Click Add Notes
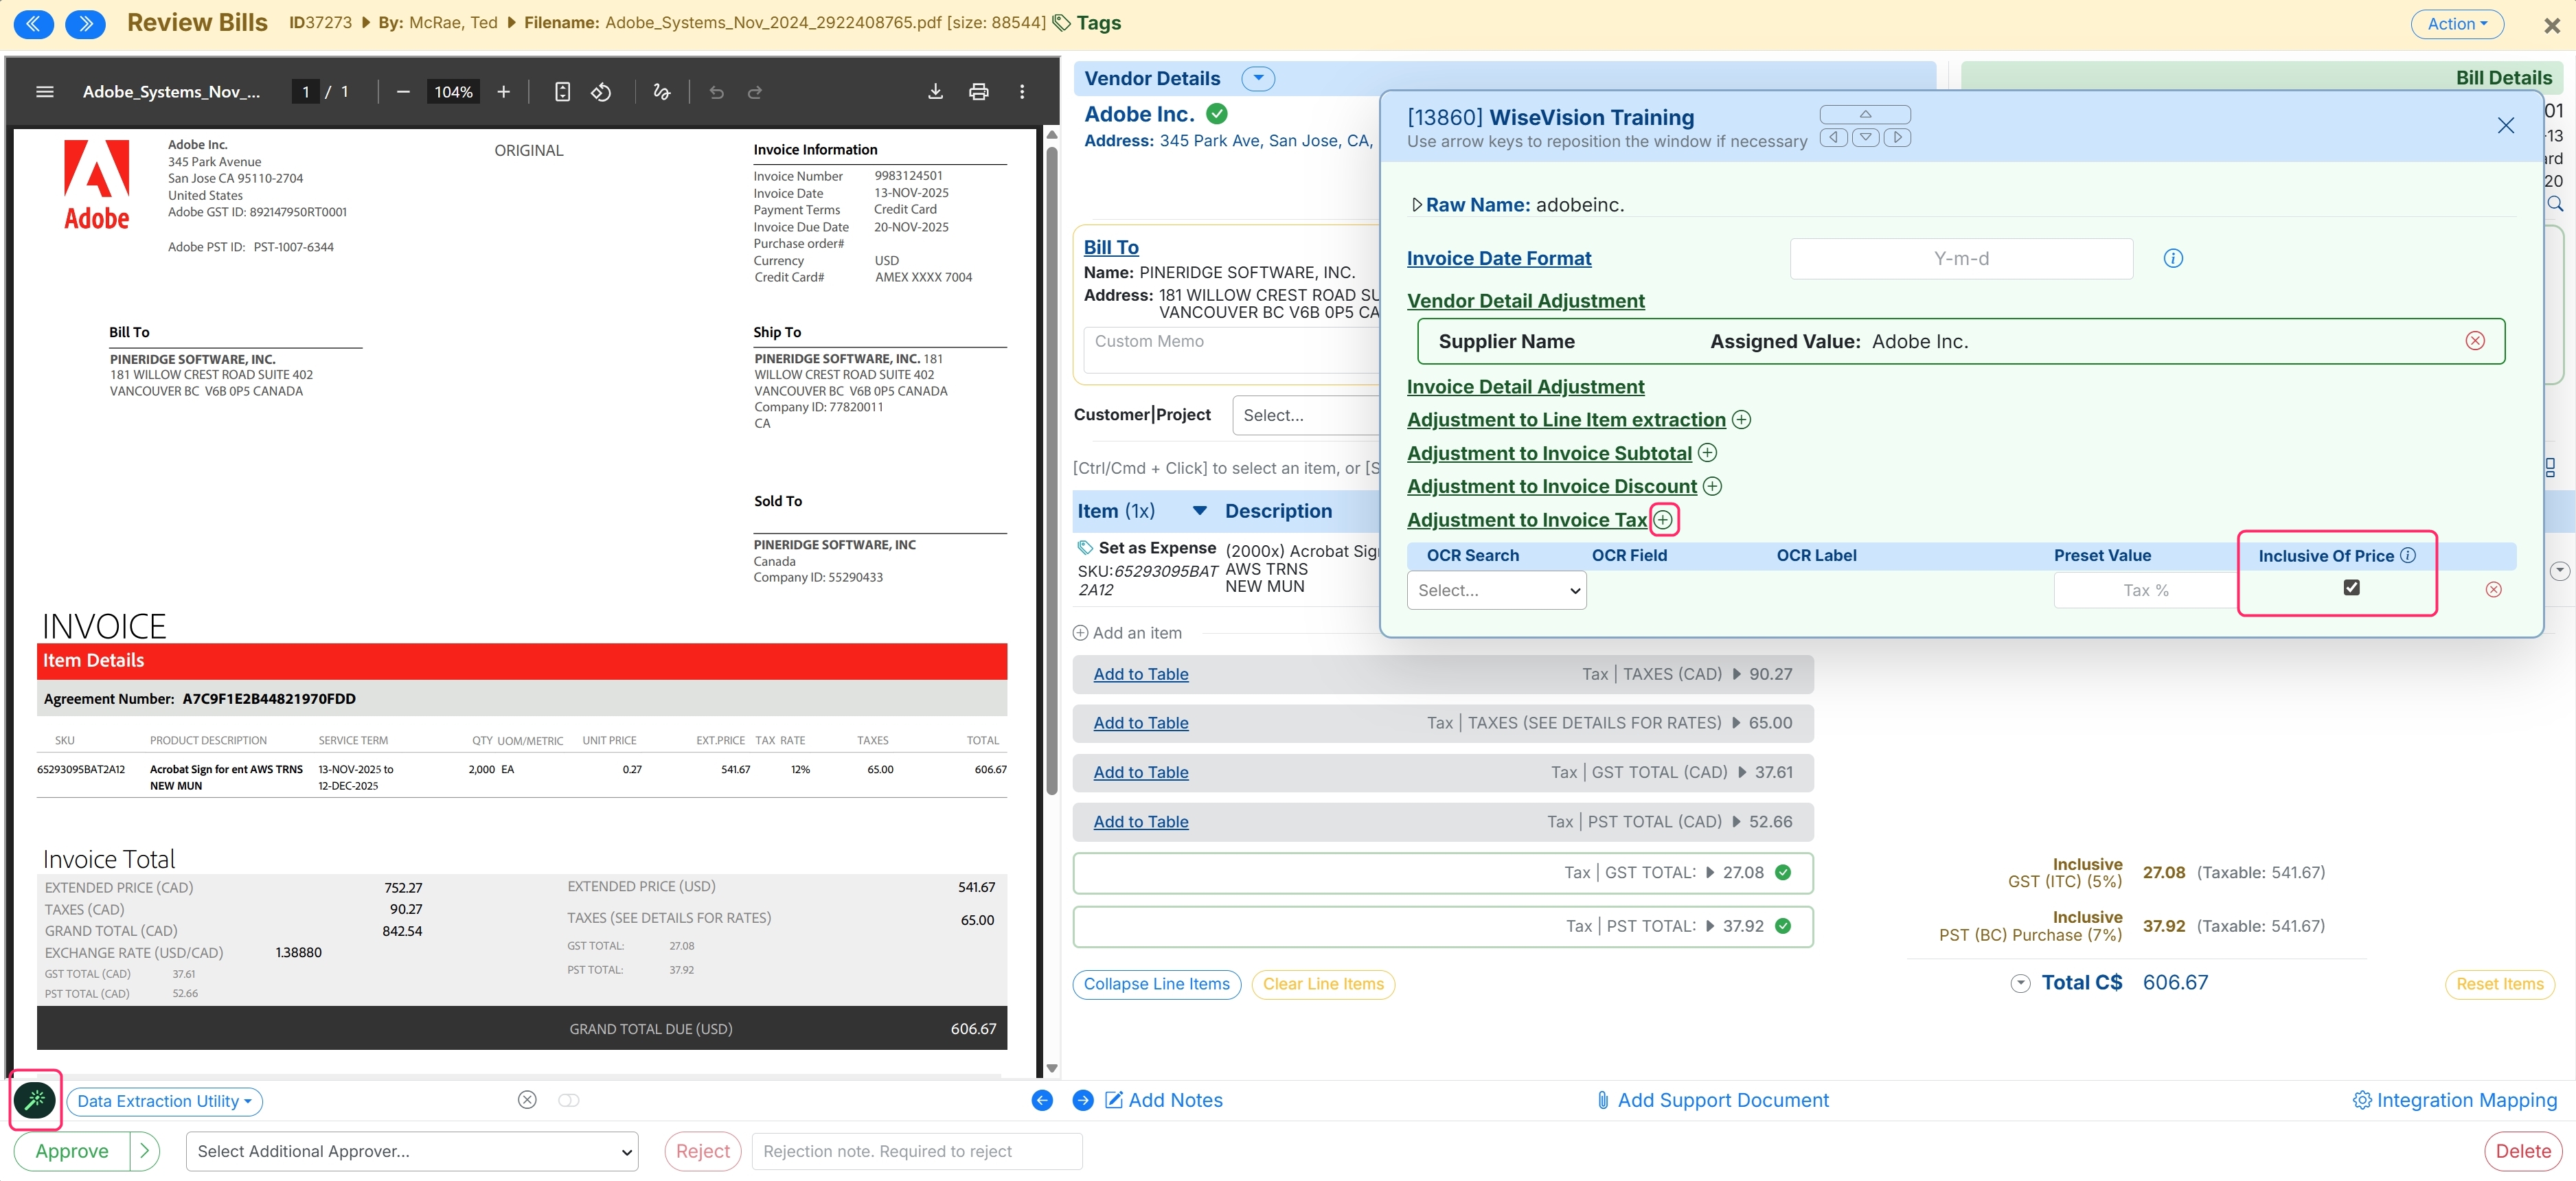The height and width of the screenshot is (1181, 2576). [x=1164, y=1100]
